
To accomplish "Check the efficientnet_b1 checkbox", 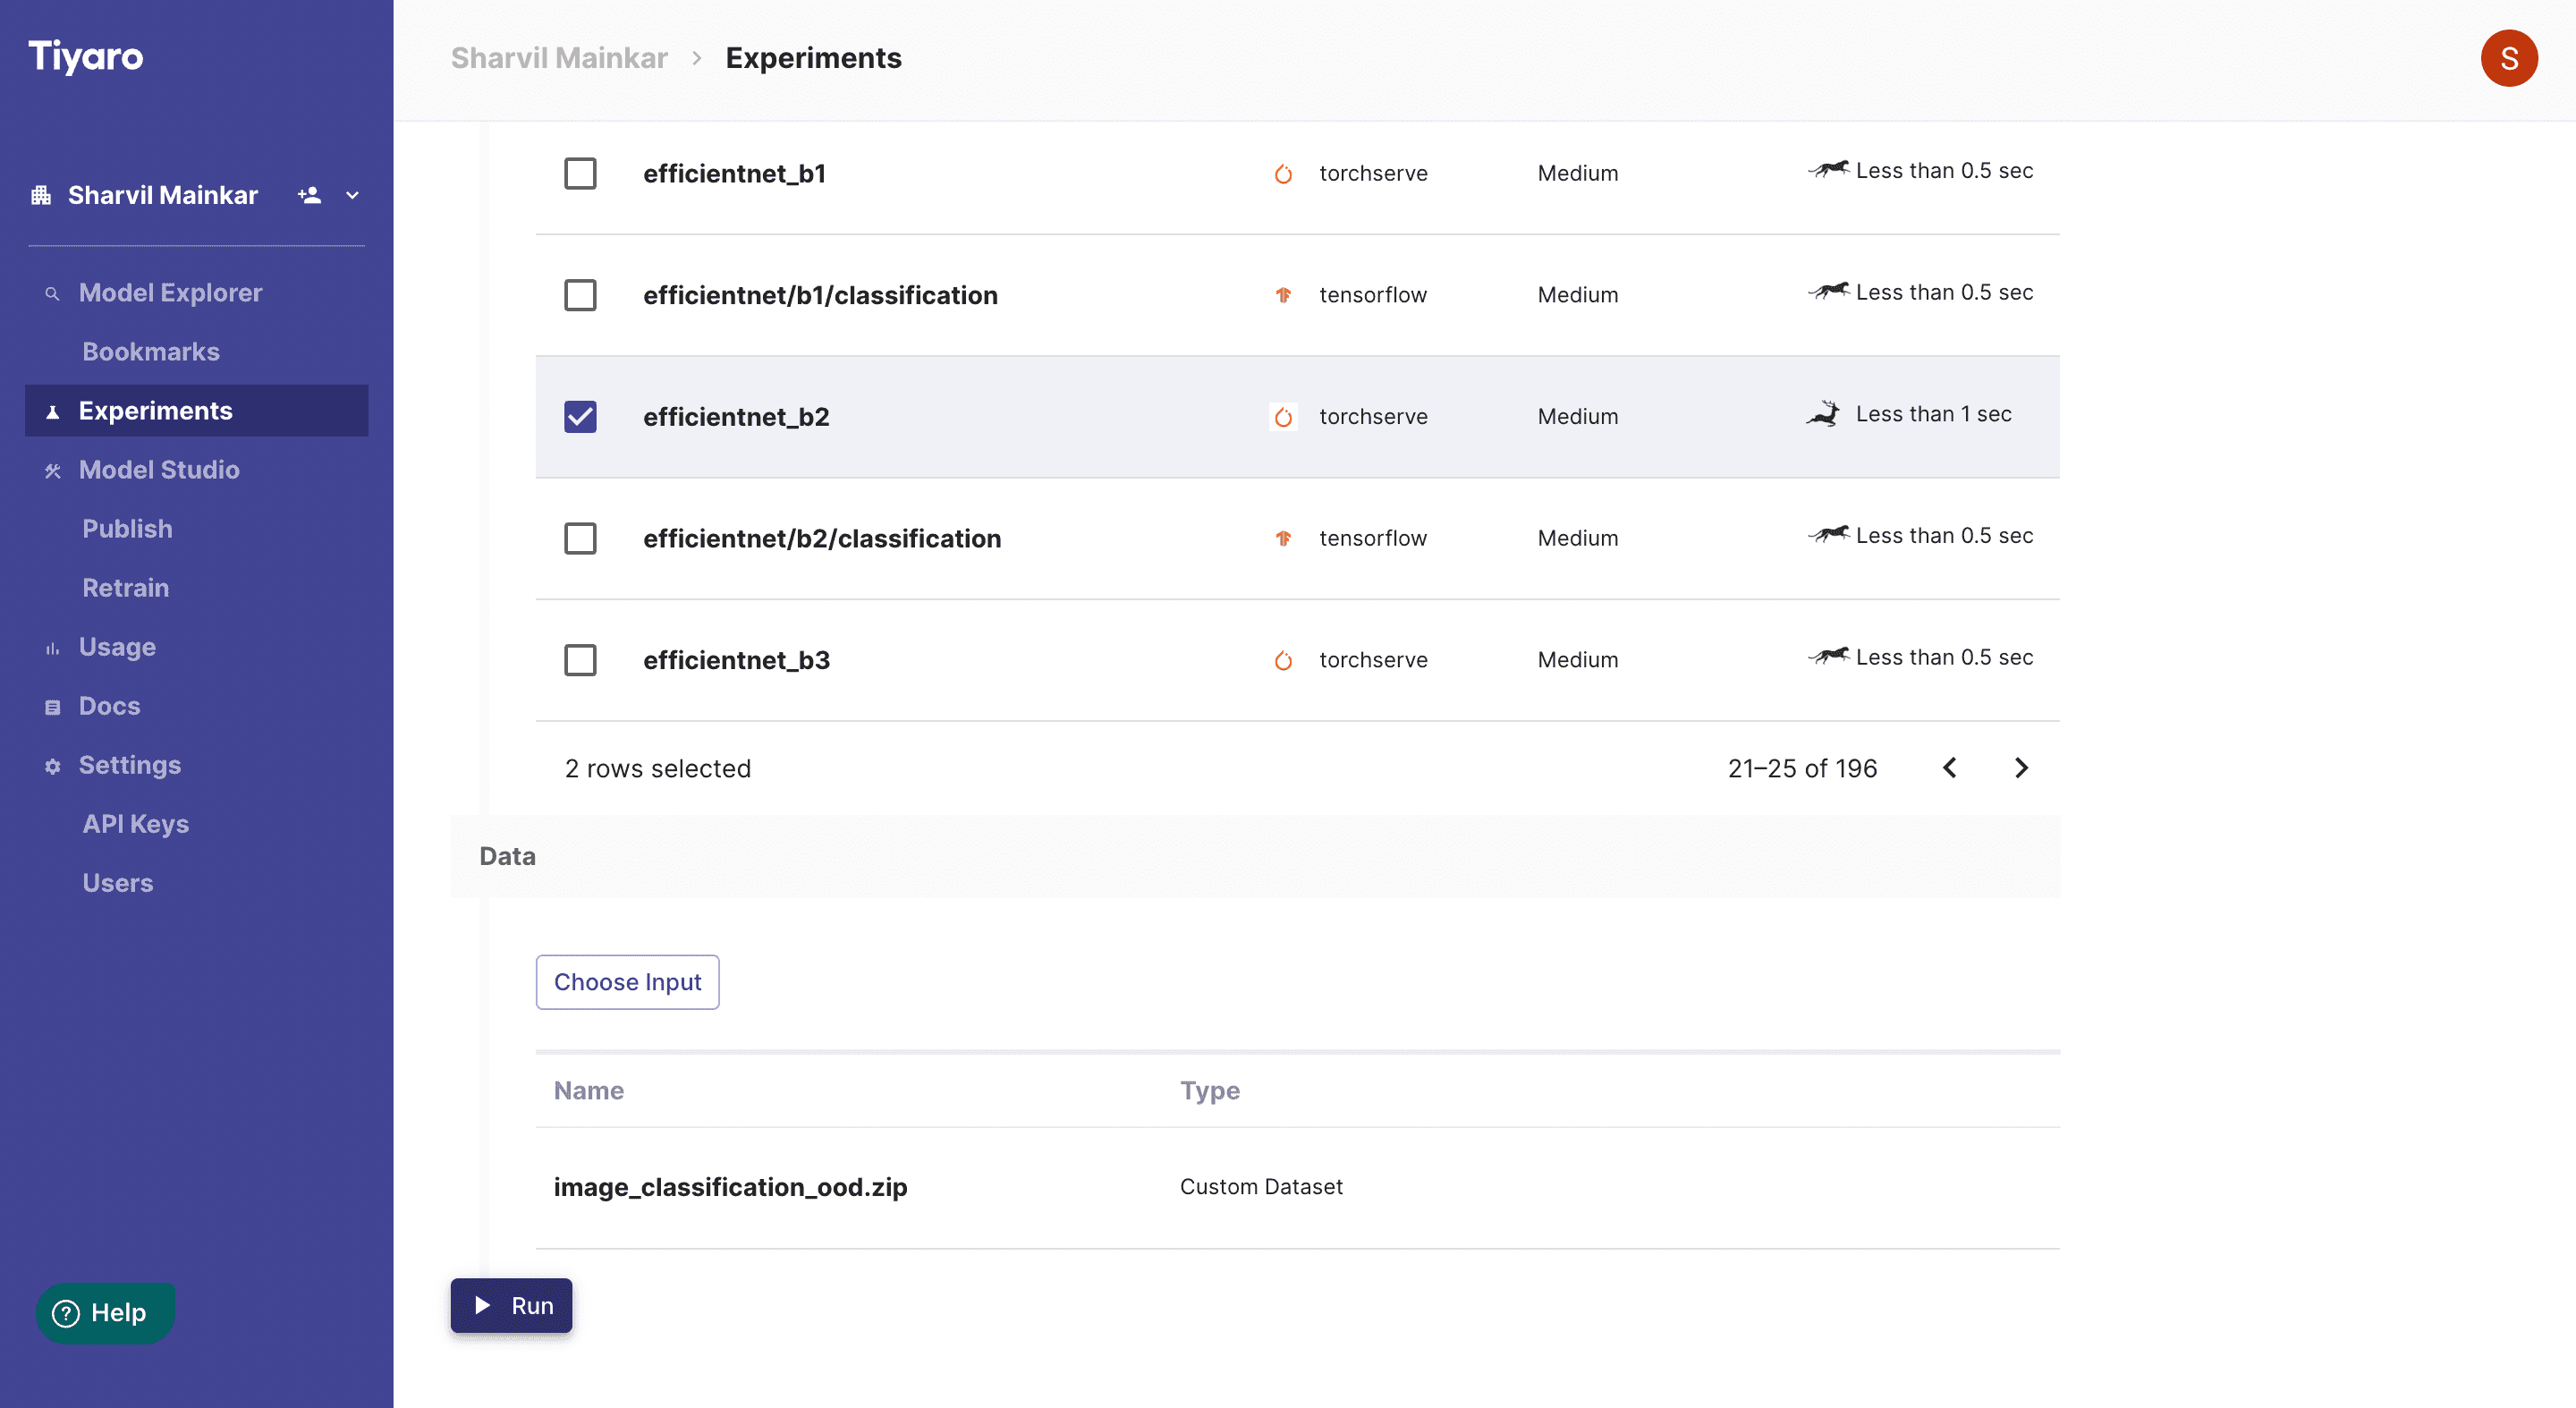I will (x=580, y=173).
